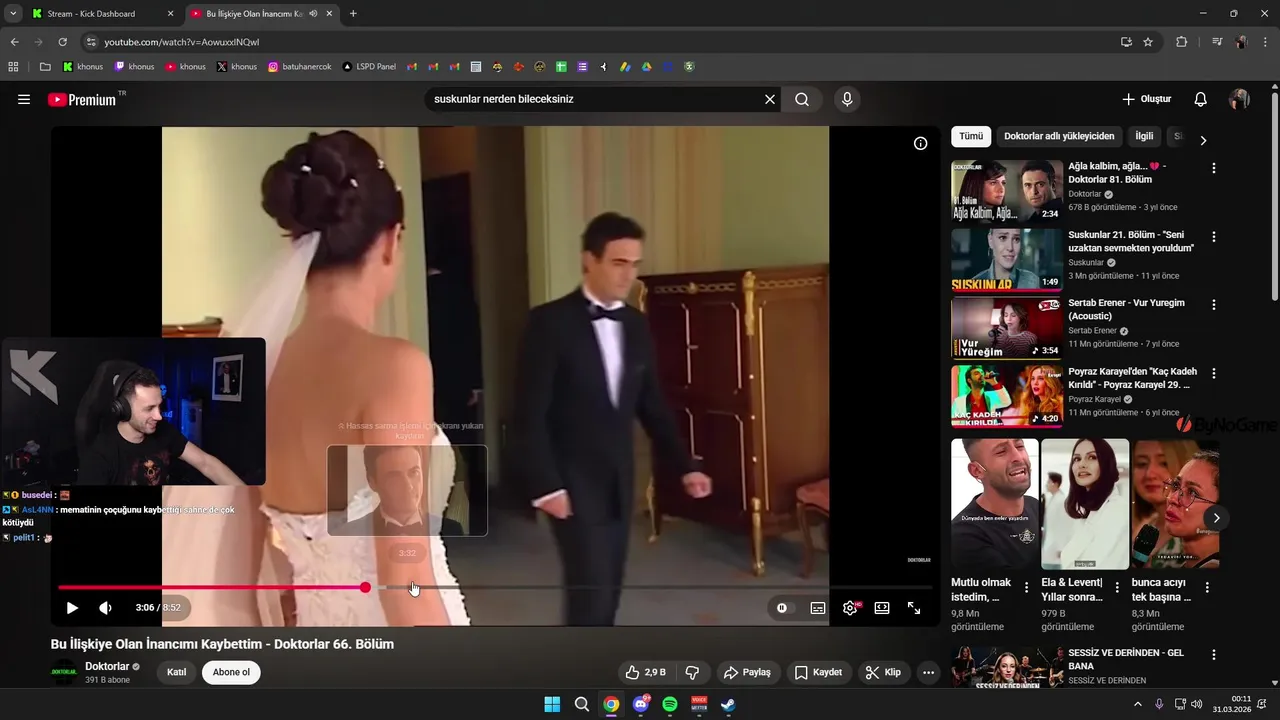Open the Doktorlar channel name link
The image size is (1280, 720).
coord(107,666)
